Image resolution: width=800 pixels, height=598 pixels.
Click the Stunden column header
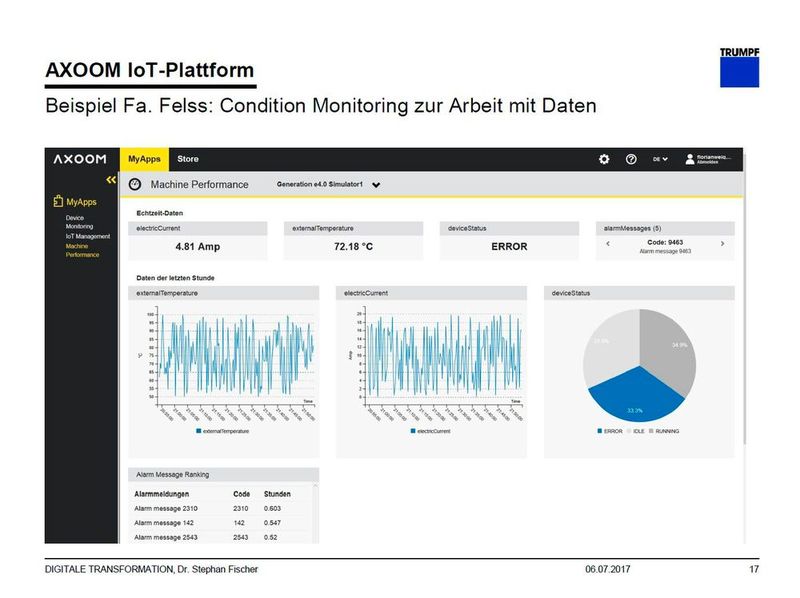[277, 494]
